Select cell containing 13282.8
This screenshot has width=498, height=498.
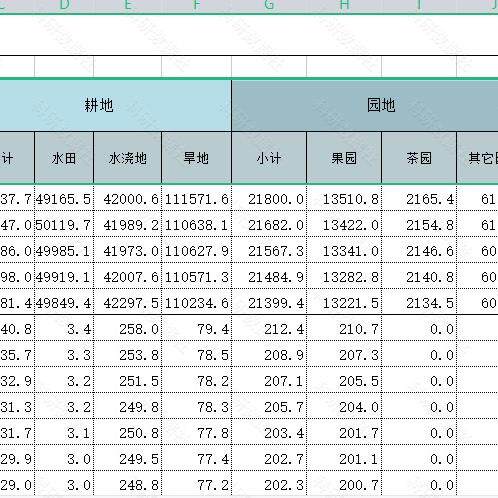pos(344,276)
